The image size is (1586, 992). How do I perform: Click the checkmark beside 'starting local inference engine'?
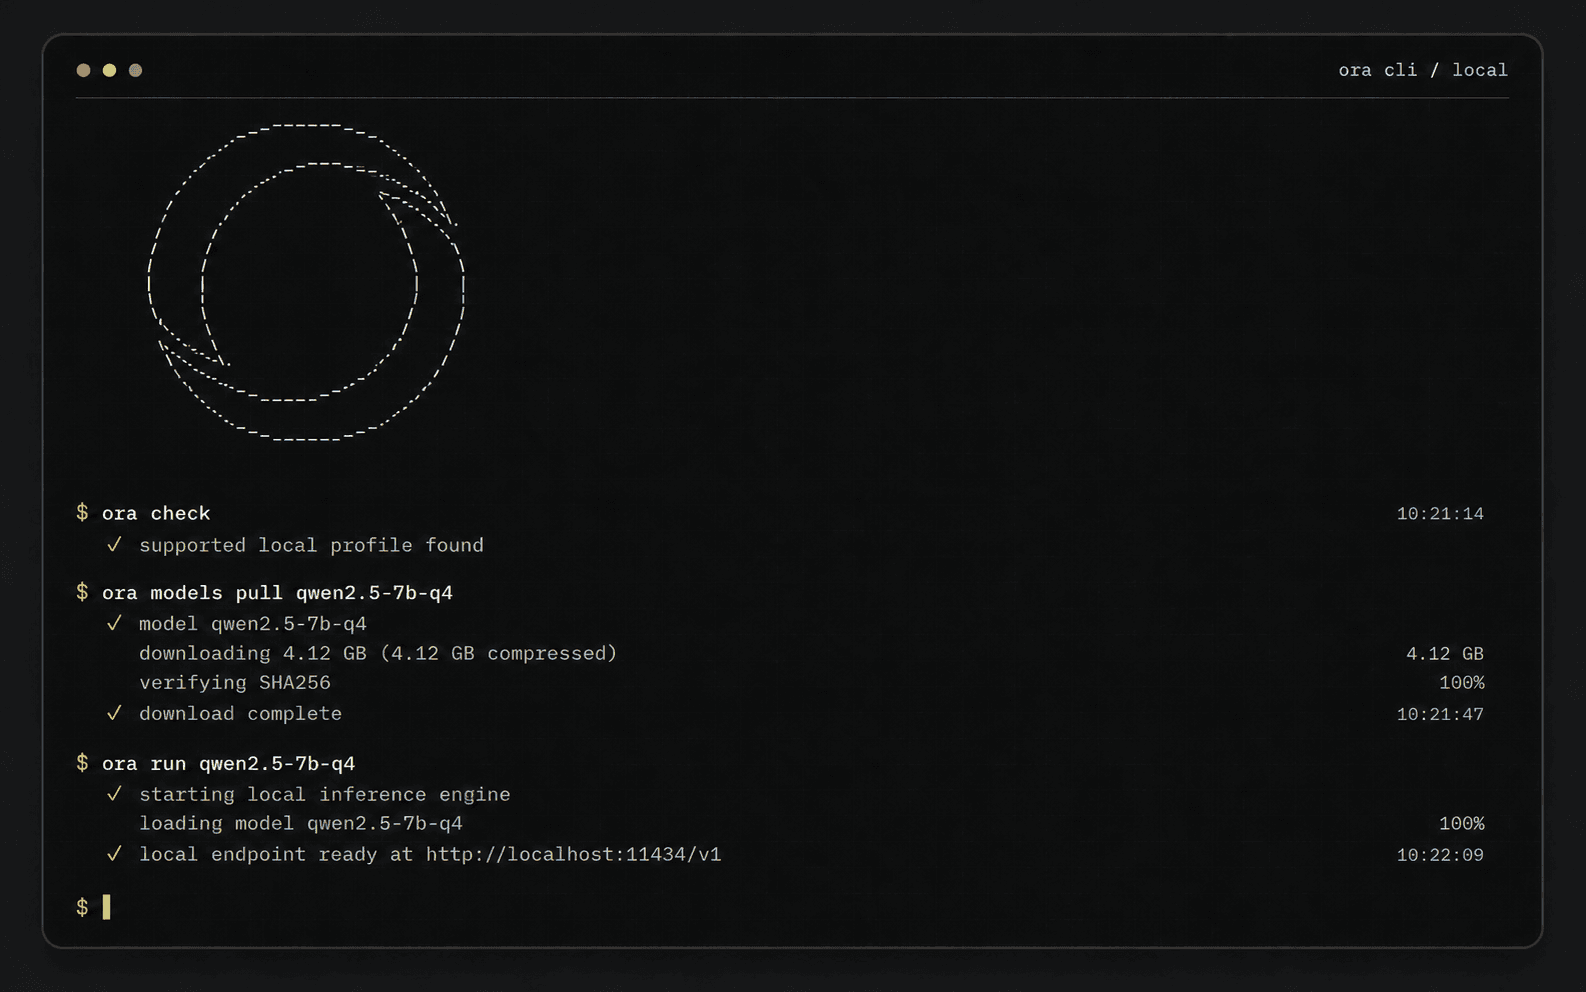pos(114,794)
